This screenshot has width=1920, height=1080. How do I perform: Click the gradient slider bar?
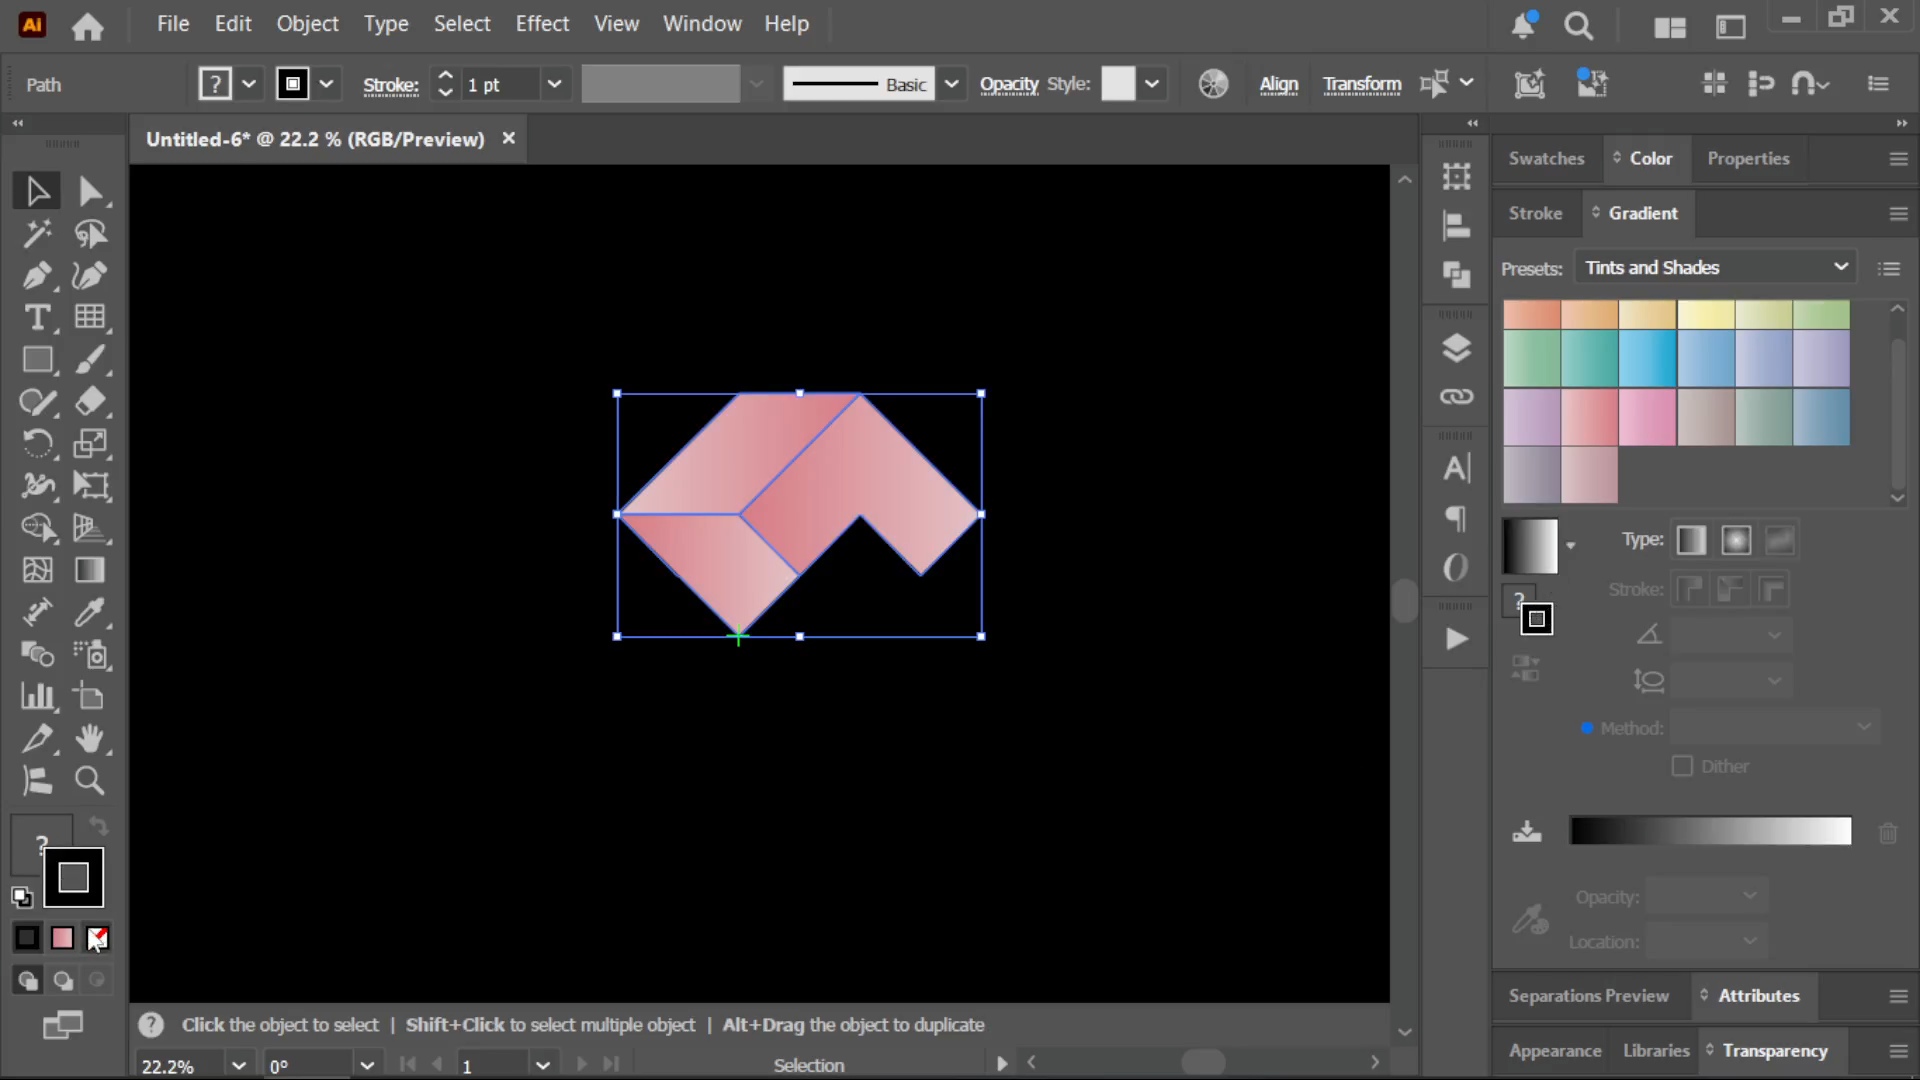coord(1710,831)
